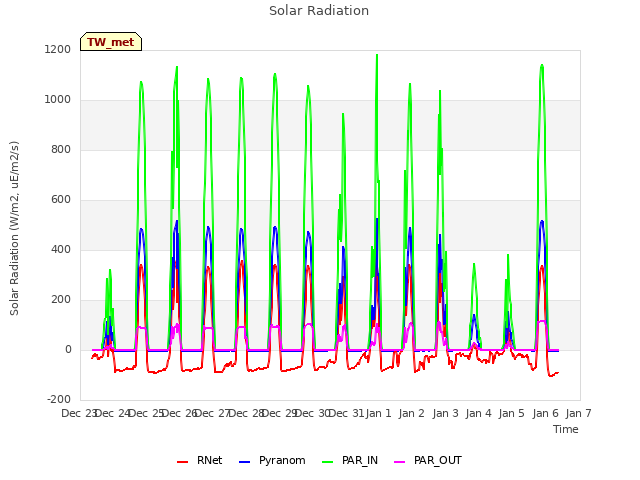Toggle the Pyranom legend entry
This screenshot has height=480, width=640.
click(x=272, y=460)
